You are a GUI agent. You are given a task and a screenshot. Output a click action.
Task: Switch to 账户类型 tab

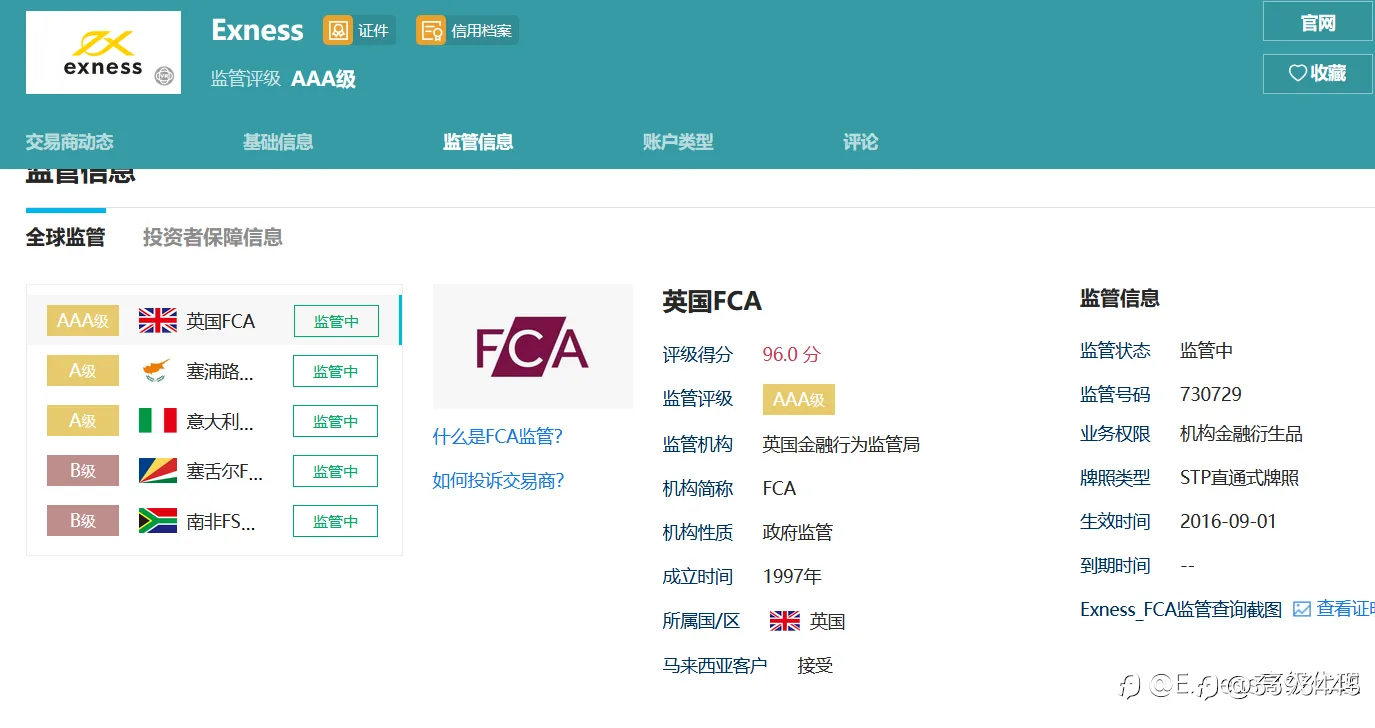click(678, 142)
